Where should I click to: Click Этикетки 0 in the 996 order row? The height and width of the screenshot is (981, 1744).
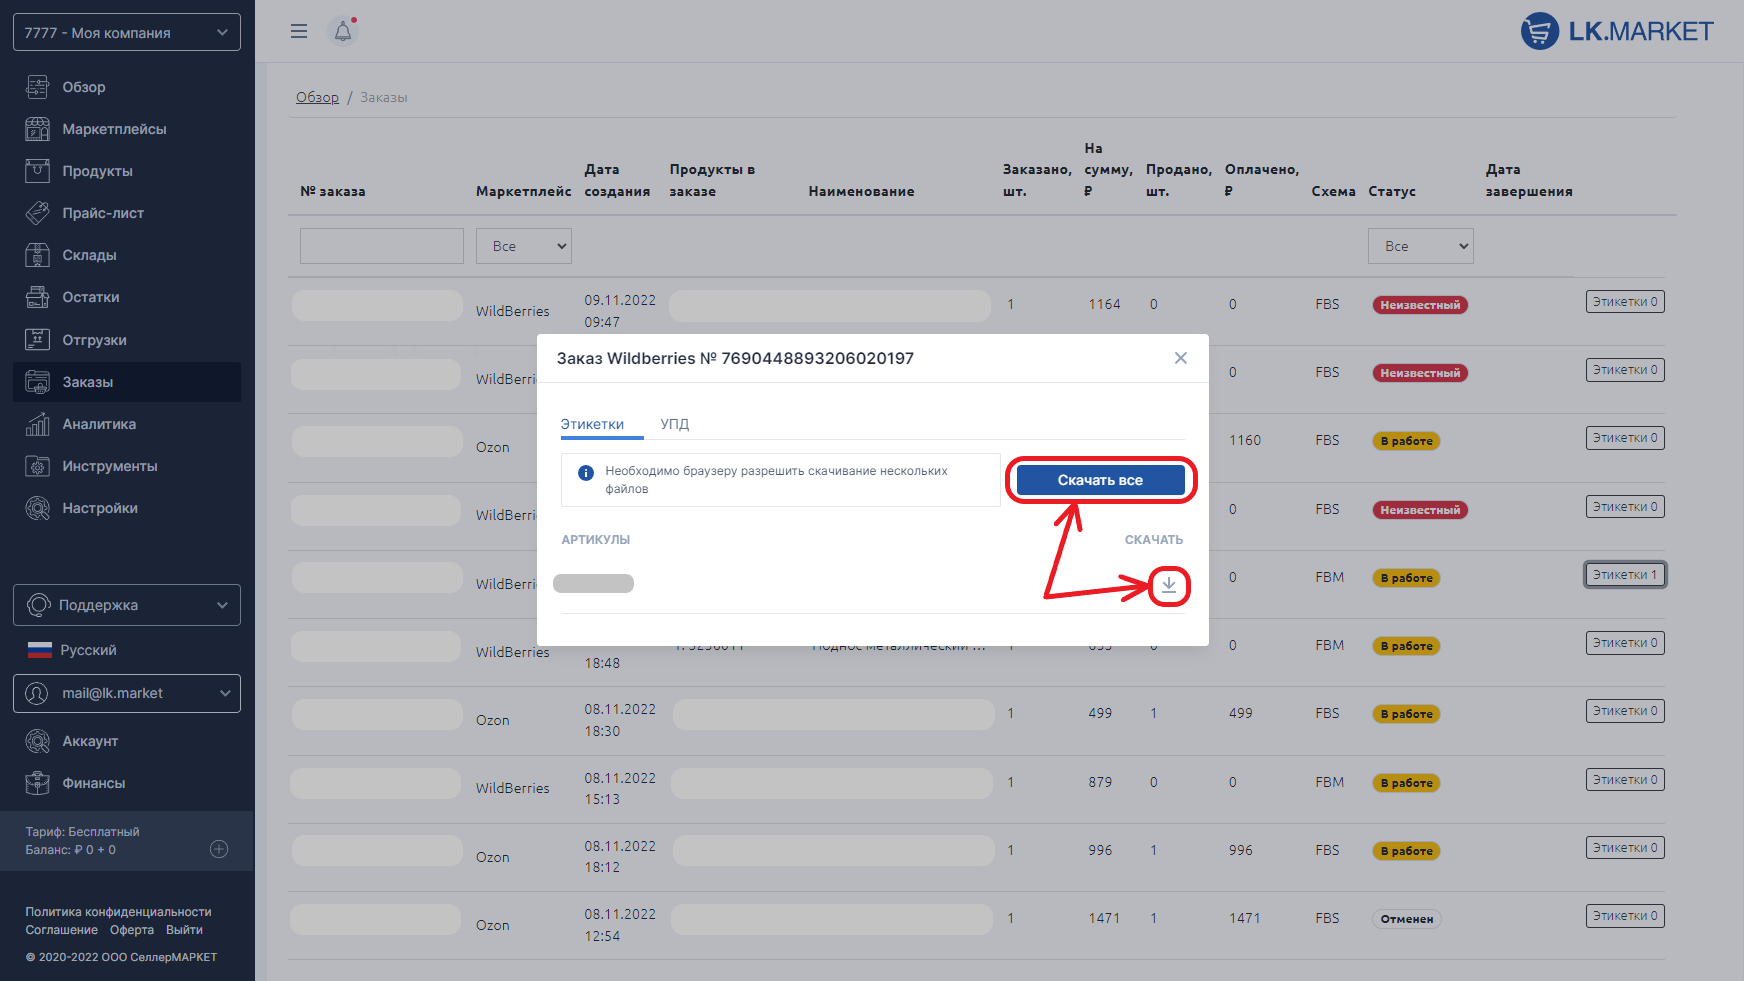1625,848
